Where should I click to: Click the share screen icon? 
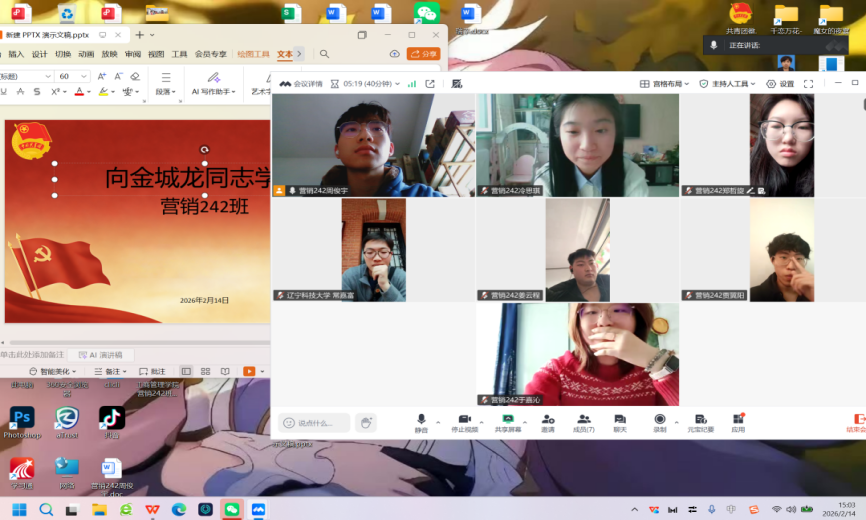[508, 420]
